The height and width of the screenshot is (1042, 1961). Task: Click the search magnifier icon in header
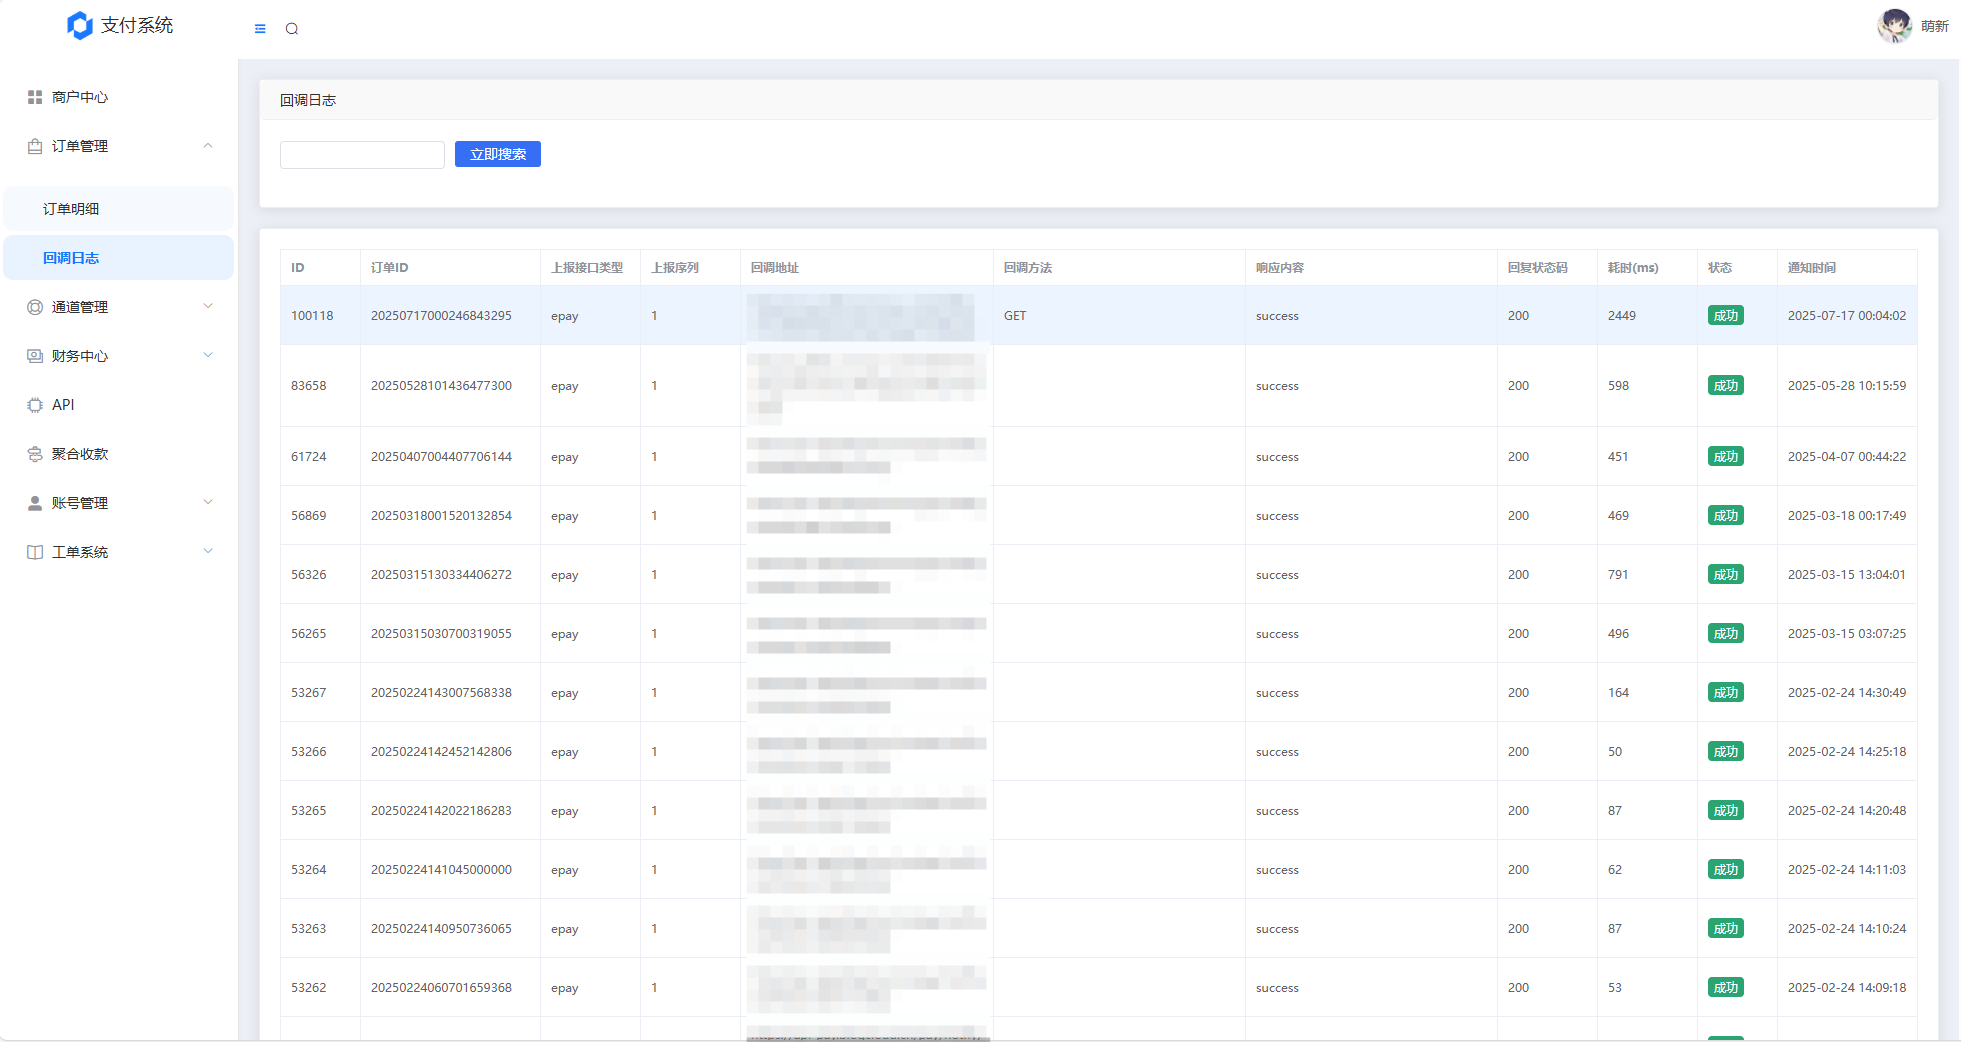(x=292, y=29)
